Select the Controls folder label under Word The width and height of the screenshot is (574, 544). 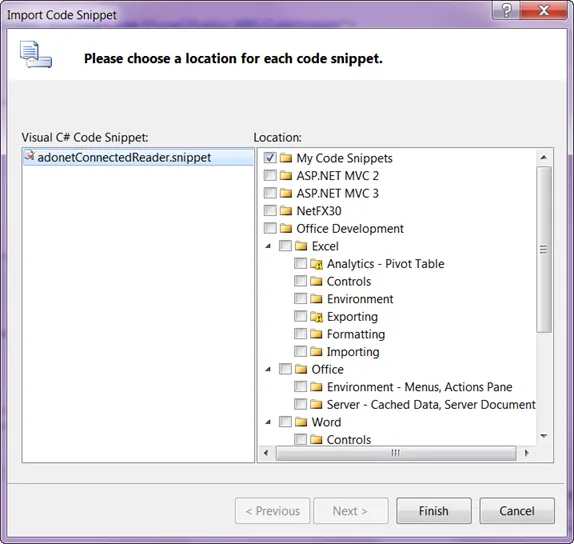[348, 439]
